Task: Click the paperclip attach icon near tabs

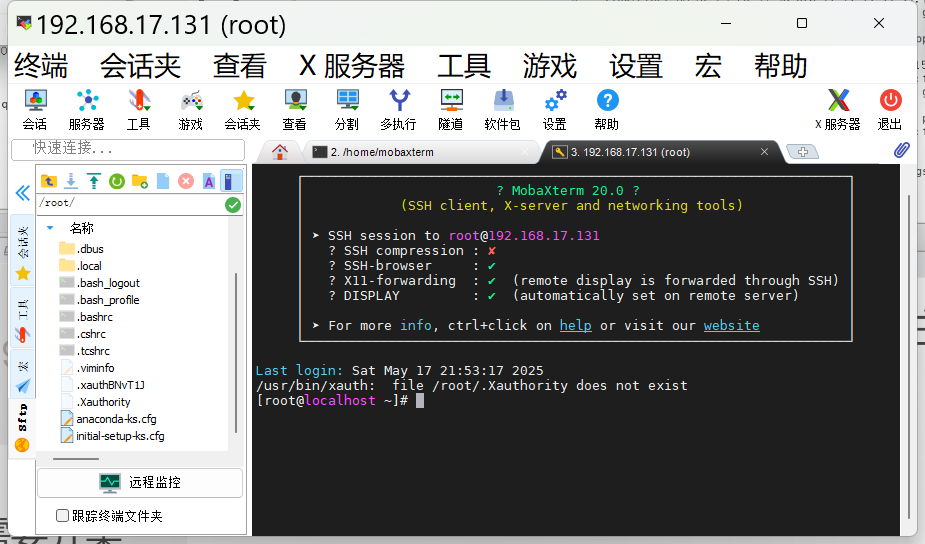Action: point(901,150)
